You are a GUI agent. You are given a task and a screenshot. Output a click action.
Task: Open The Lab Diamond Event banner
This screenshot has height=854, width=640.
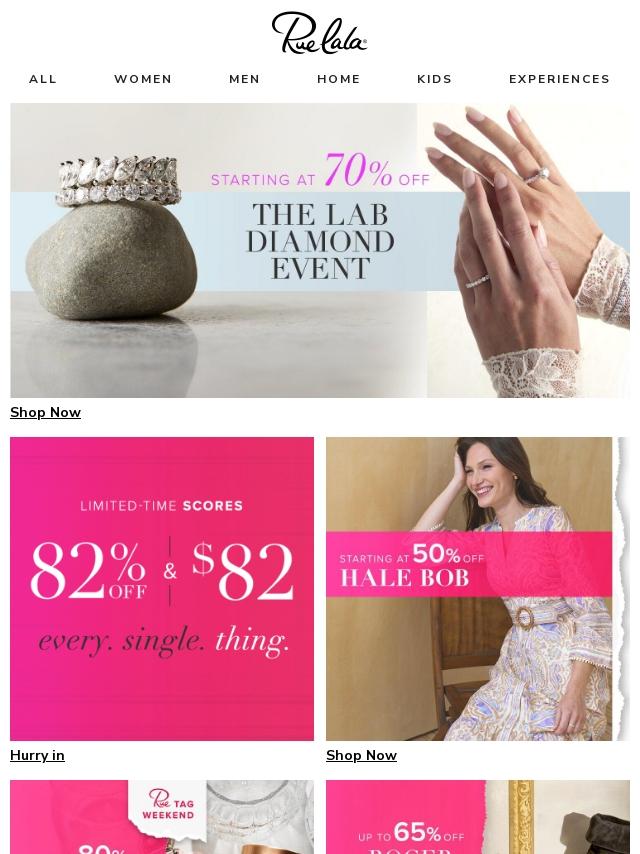pyautogui.click(x=320, y=250)
